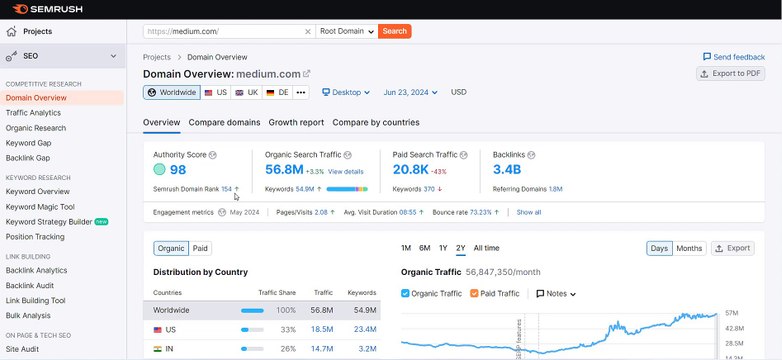Click Show all engagement metrics

[x=529, y=212]
